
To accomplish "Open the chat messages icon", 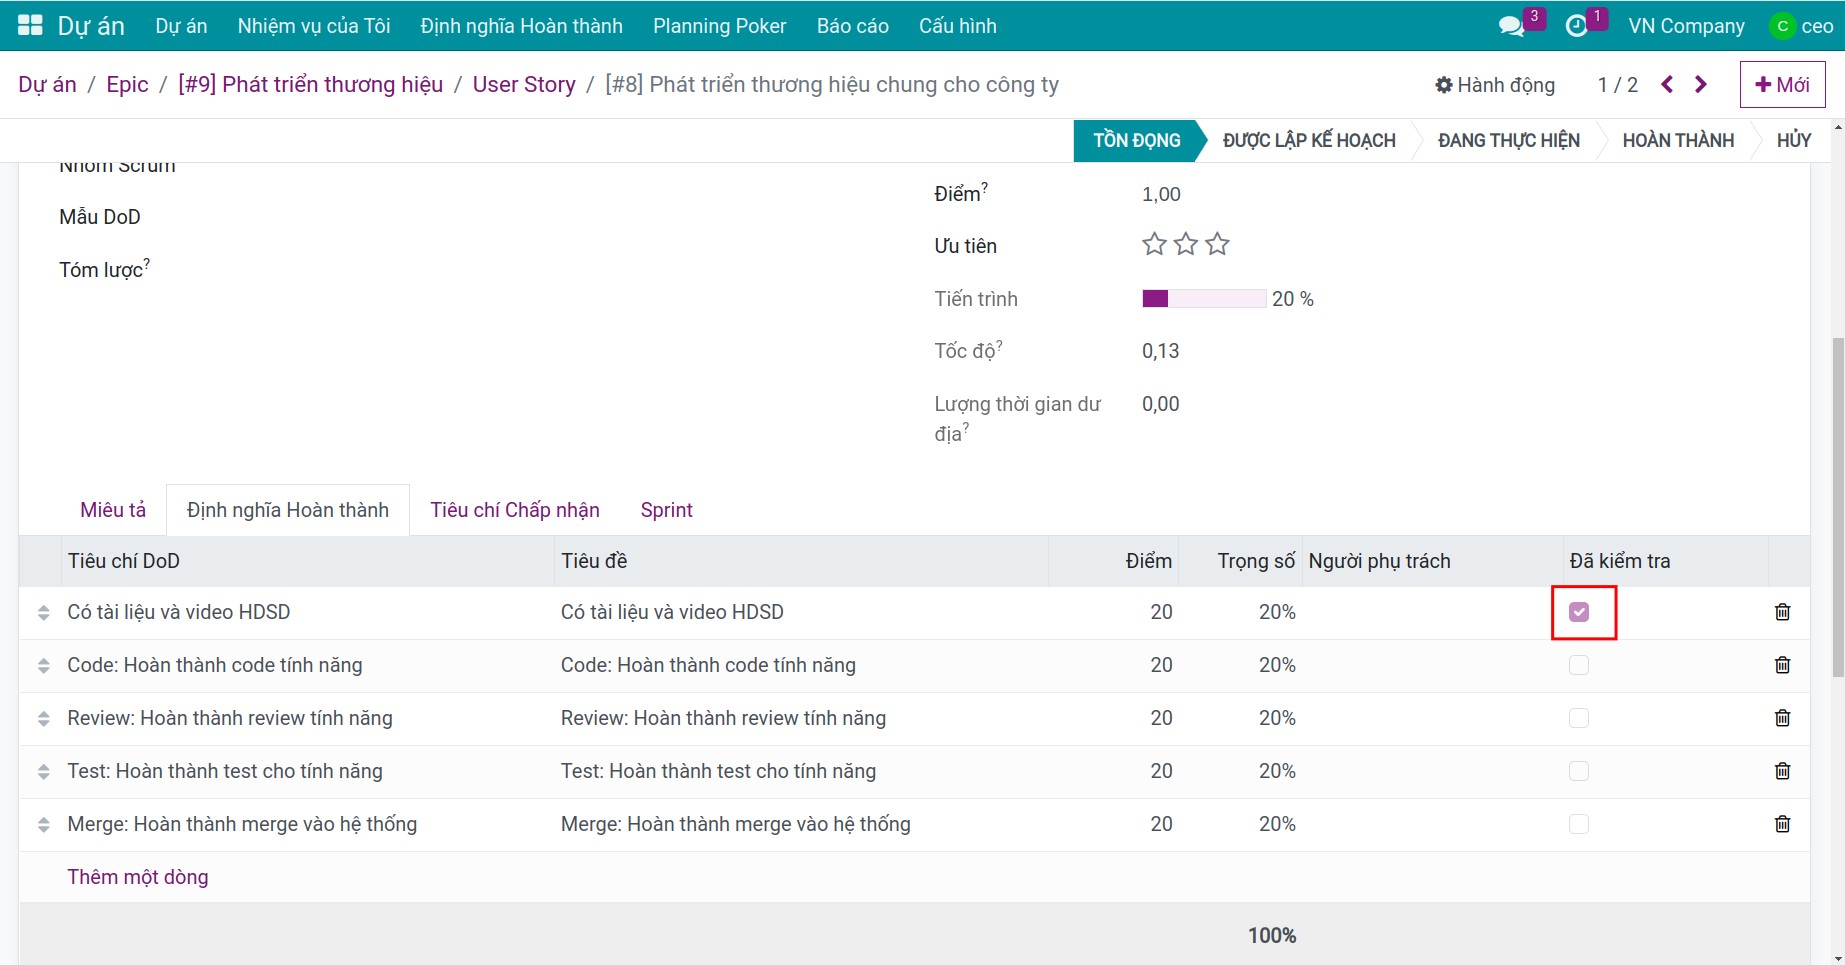I will pos(1511,26).
